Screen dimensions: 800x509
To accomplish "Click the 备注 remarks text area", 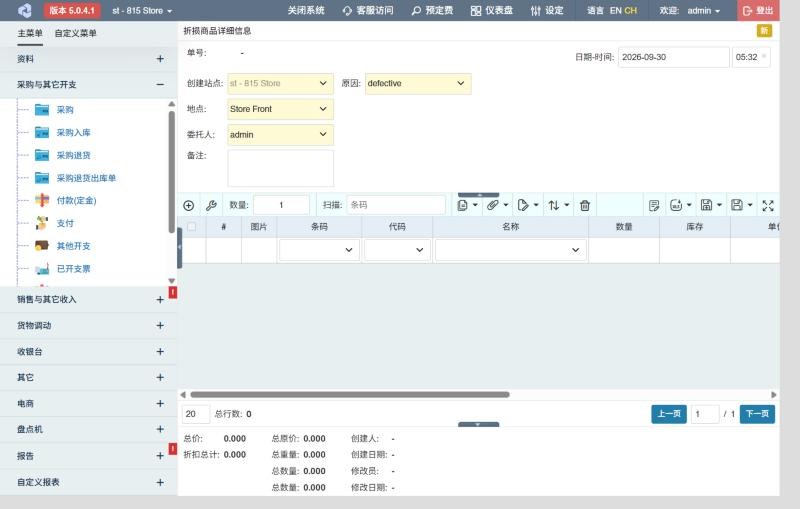I will tap(281, 168).
